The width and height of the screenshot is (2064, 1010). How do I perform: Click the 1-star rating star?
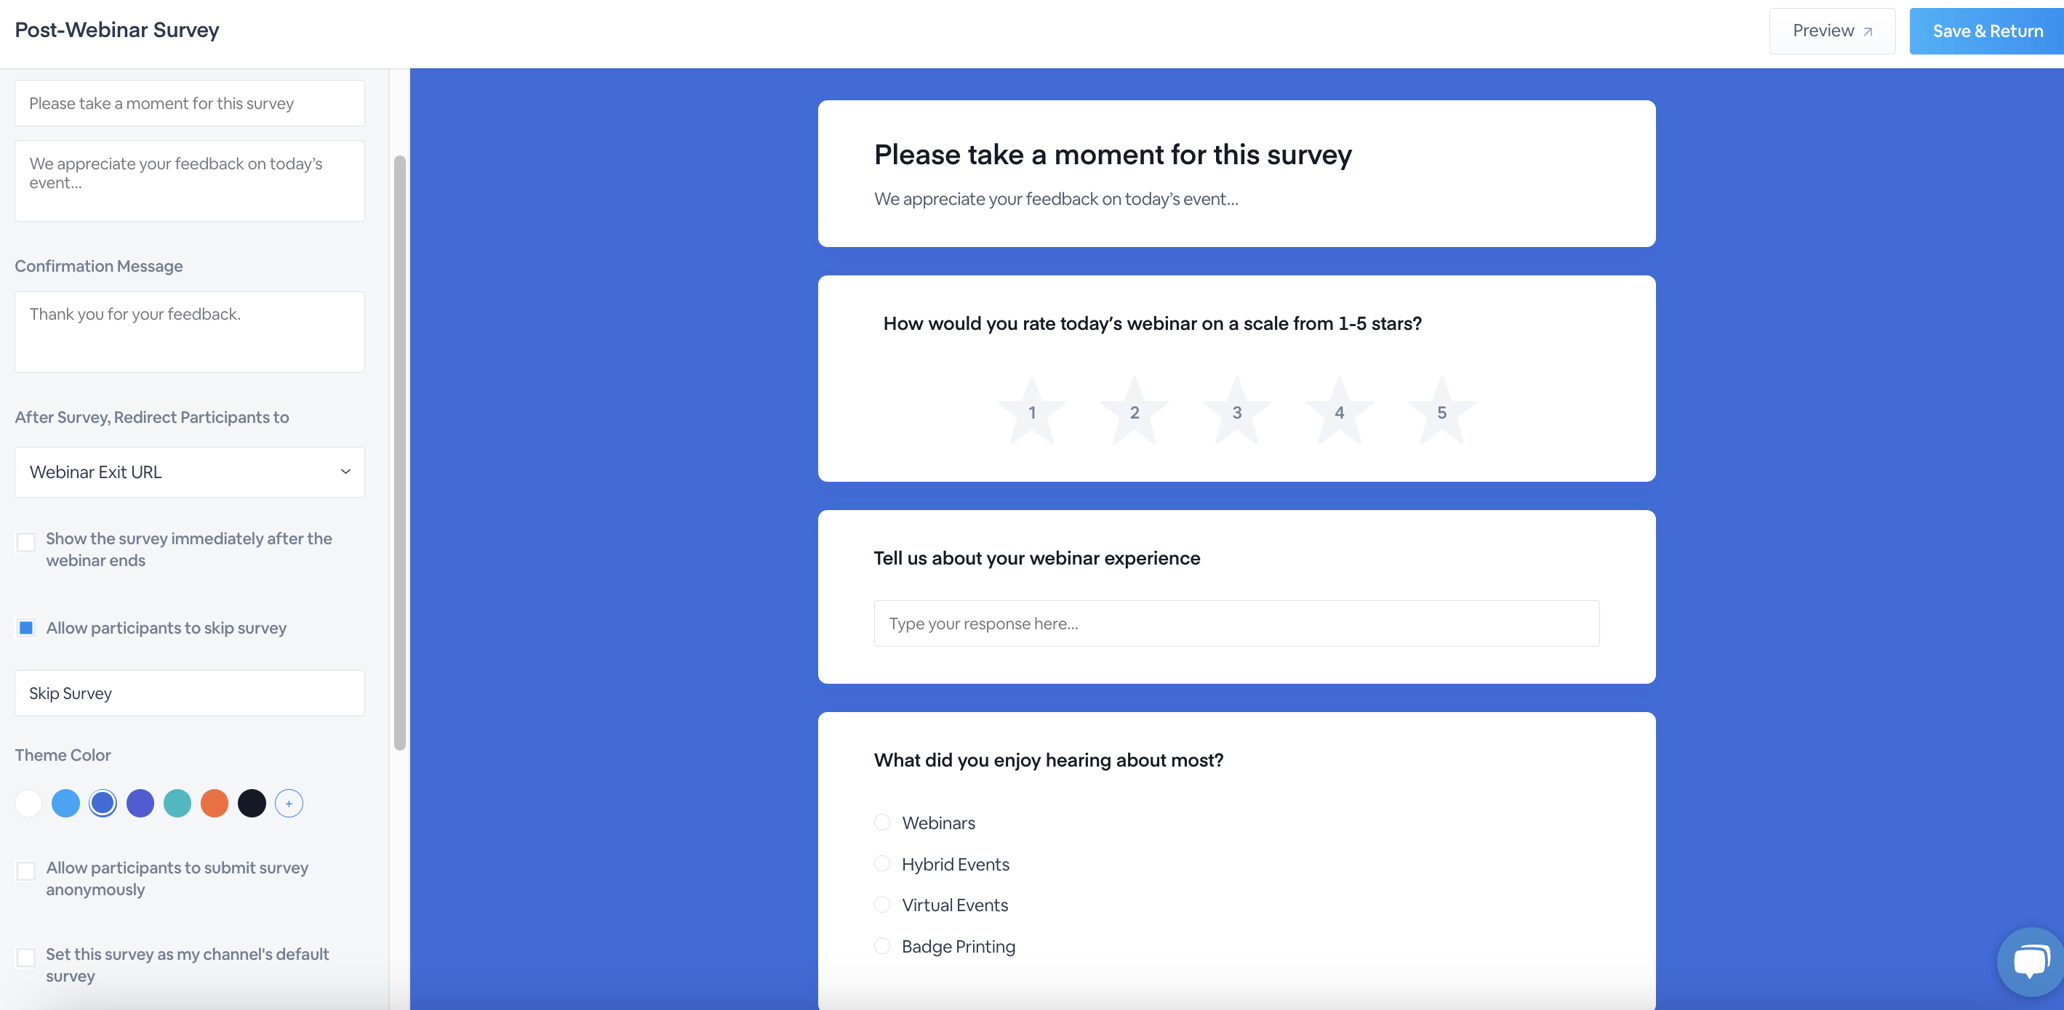pos(1032,410)
